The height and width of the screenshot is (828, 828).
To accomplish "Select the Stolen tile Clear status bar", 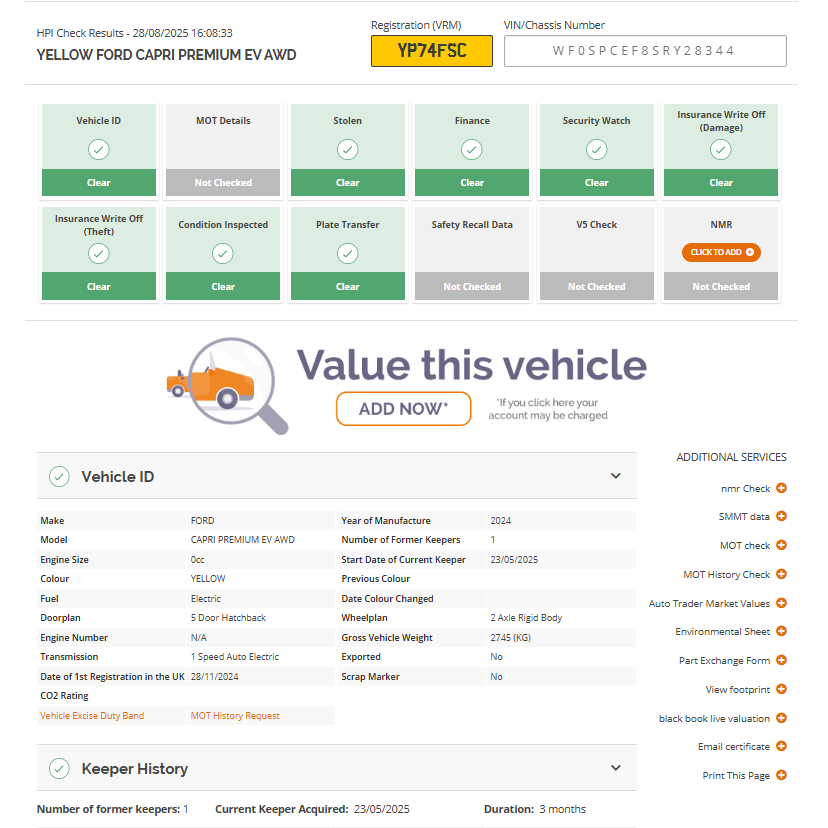I will (x=347, y=183).
